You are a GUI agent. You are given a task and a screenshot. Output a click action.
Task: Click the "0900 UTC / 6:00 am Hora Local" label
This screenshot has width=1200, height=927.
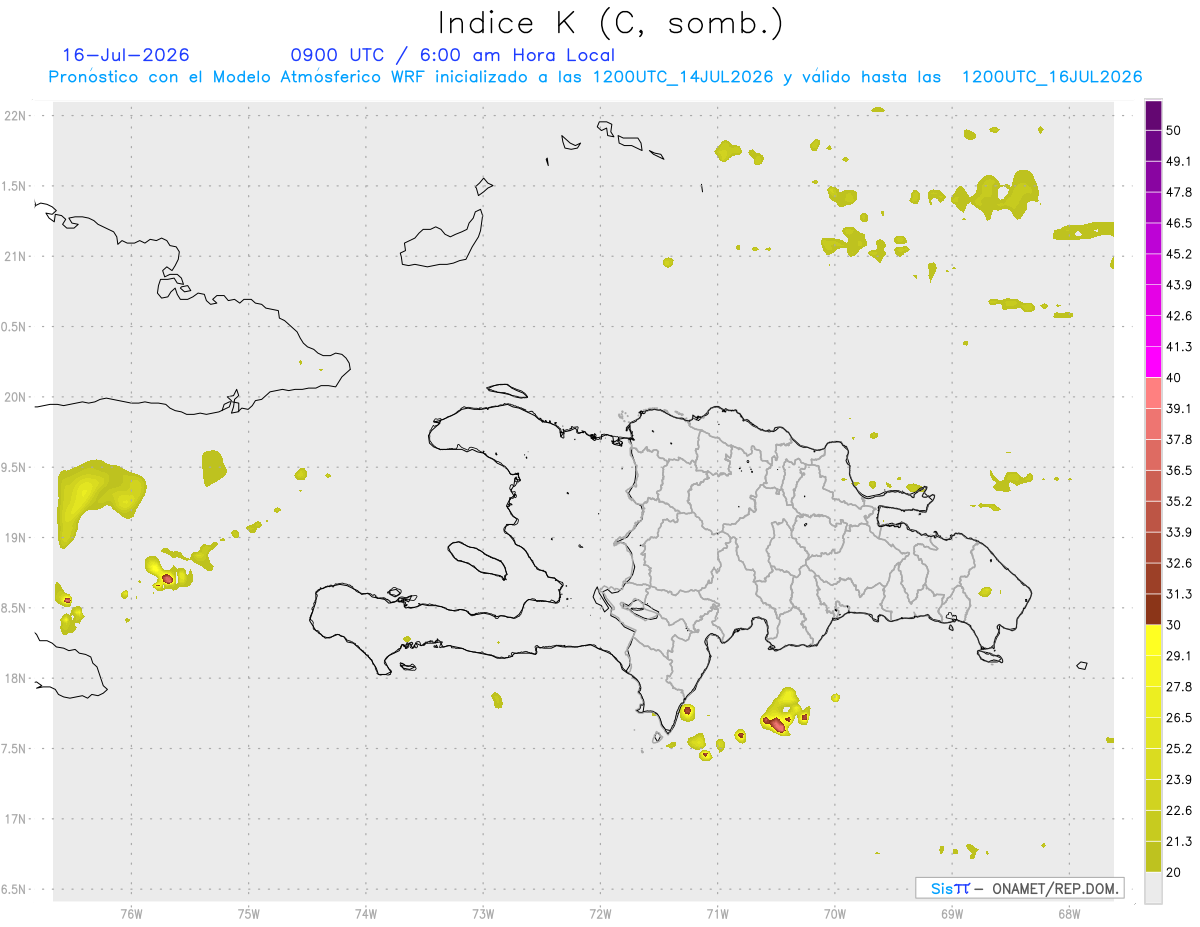point(453,55)
